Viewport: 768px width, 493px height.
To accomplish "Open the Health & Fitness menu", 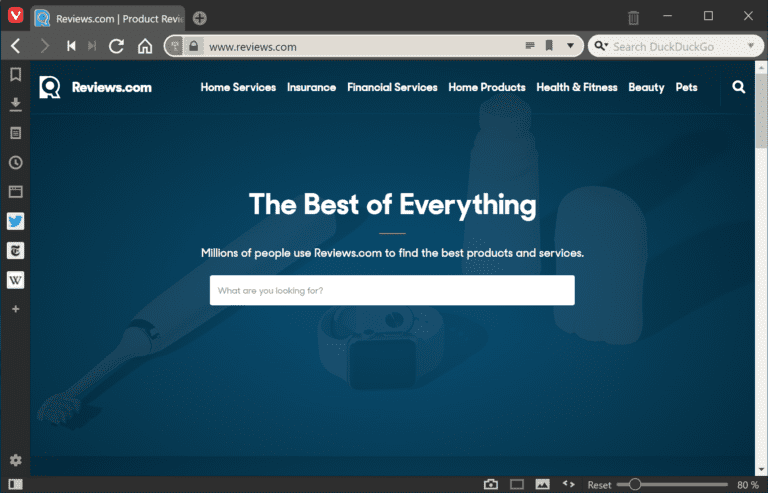I will pos(577,87).
